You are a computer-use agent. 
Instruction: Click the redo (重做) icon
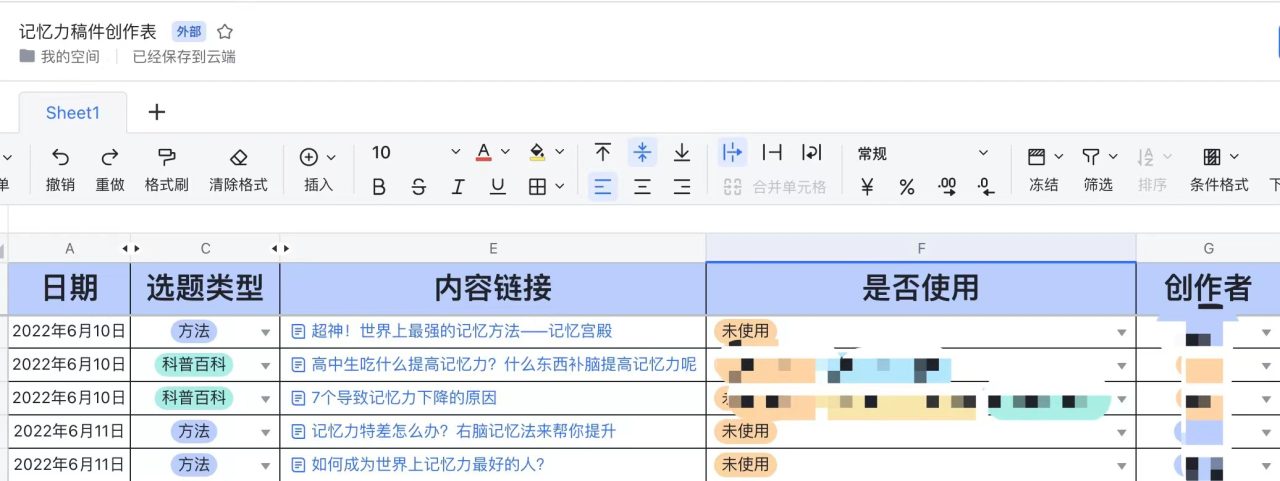coord(110,157)
